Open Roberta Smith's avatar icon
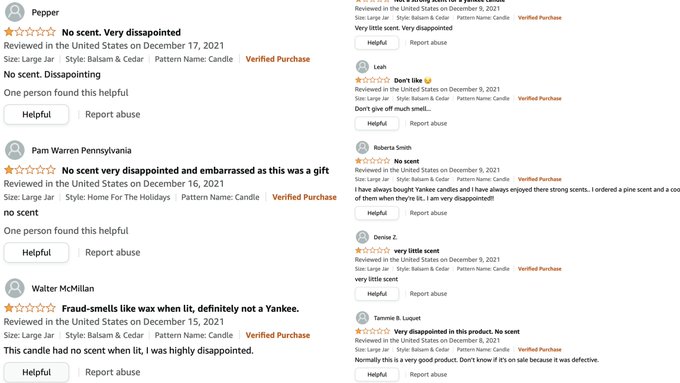The image size is (680, 383). [362, 147]
